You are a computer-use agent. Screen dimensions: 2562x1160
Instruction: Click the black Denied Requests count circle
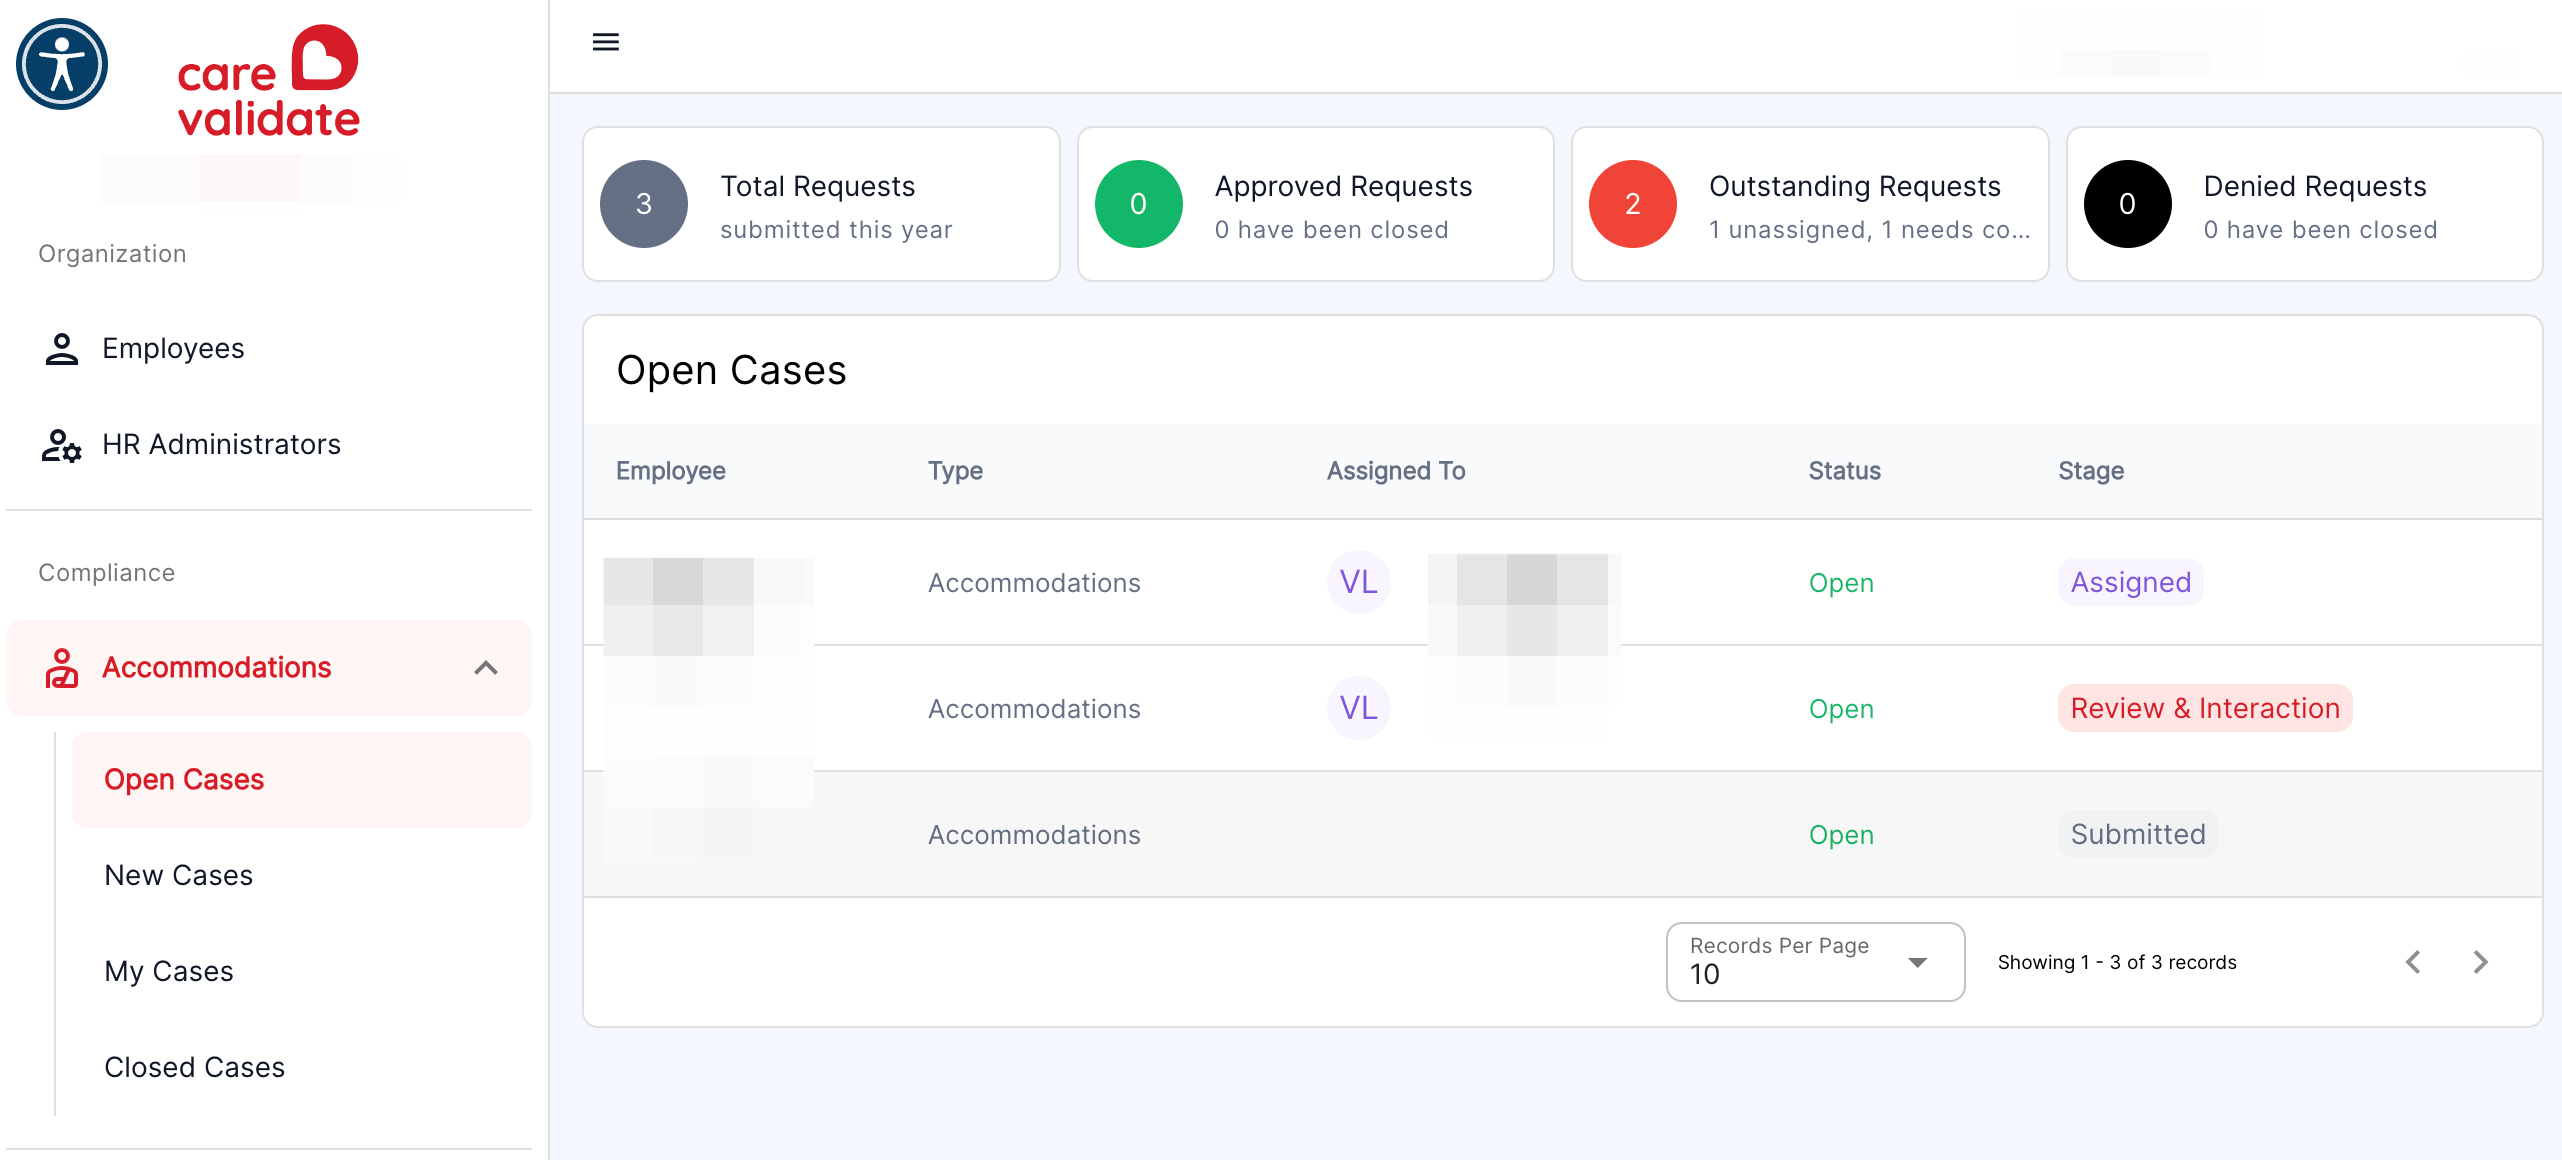click(x=2127, y=204)
